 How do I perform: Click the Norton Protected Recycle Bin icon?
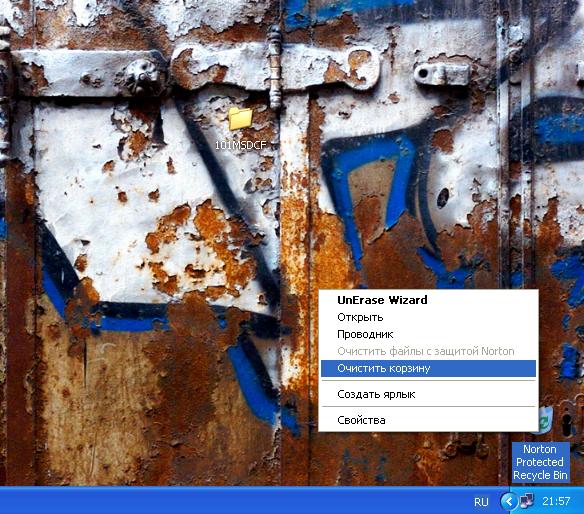[x=546, y=421]
